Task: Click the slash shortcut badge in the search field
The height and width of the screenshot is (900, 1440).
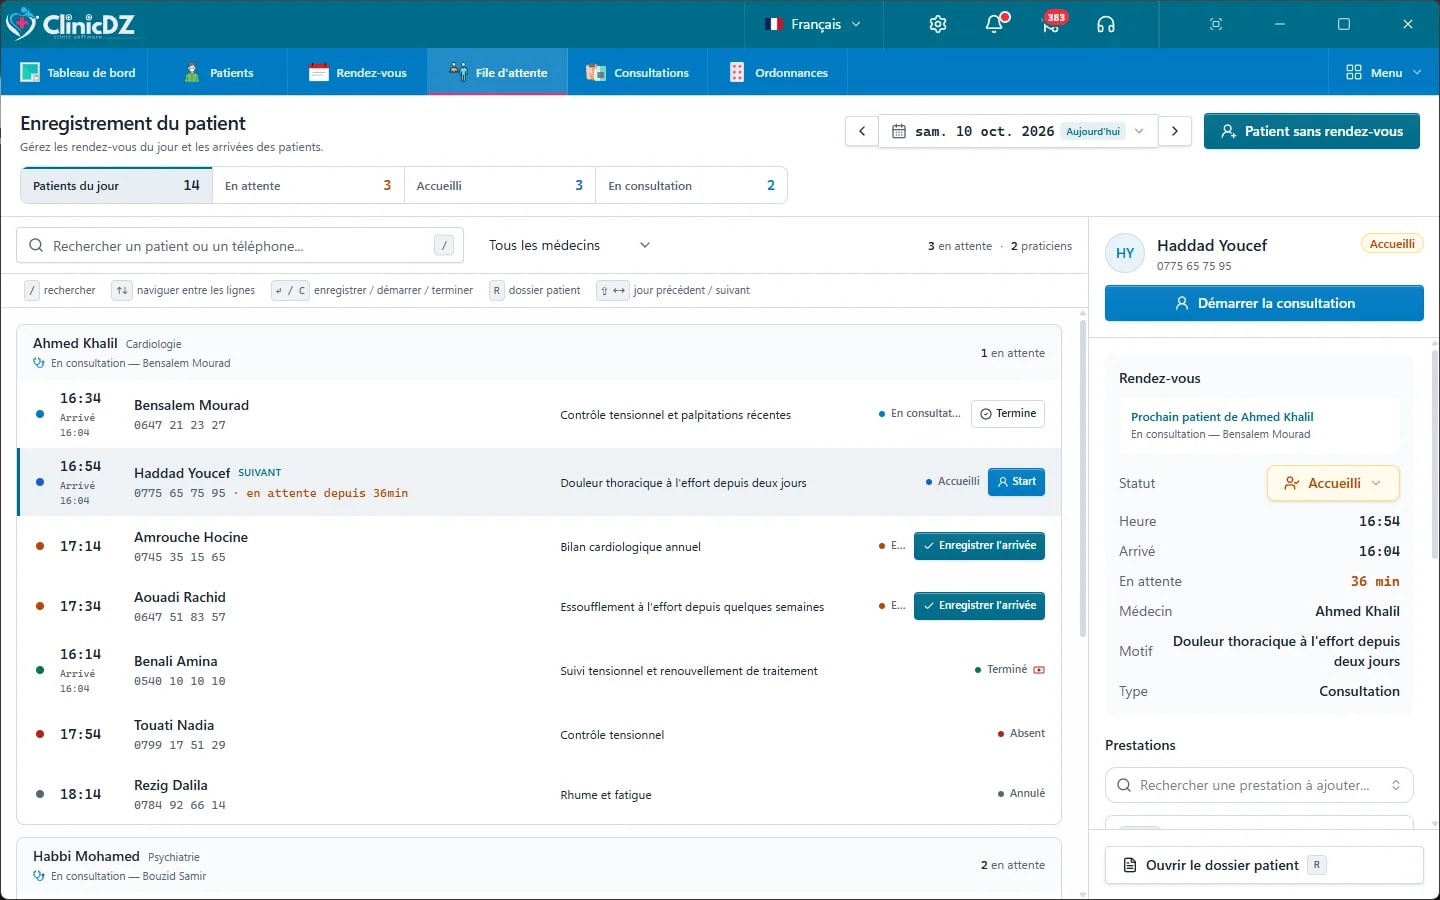Action: point(444,245)
